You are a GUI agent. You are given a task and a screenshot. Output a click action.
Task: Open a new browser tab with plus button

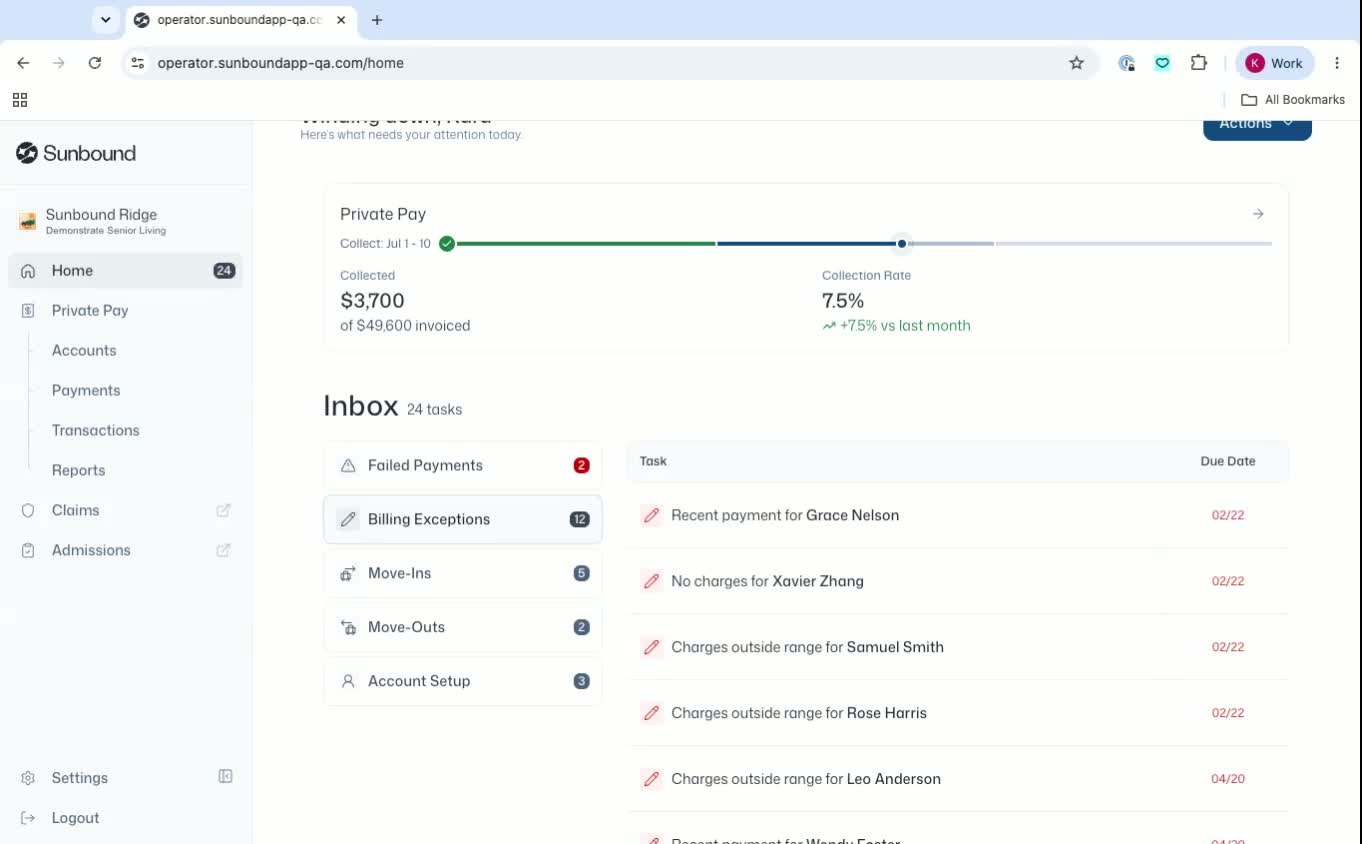(x=377, y=20)
